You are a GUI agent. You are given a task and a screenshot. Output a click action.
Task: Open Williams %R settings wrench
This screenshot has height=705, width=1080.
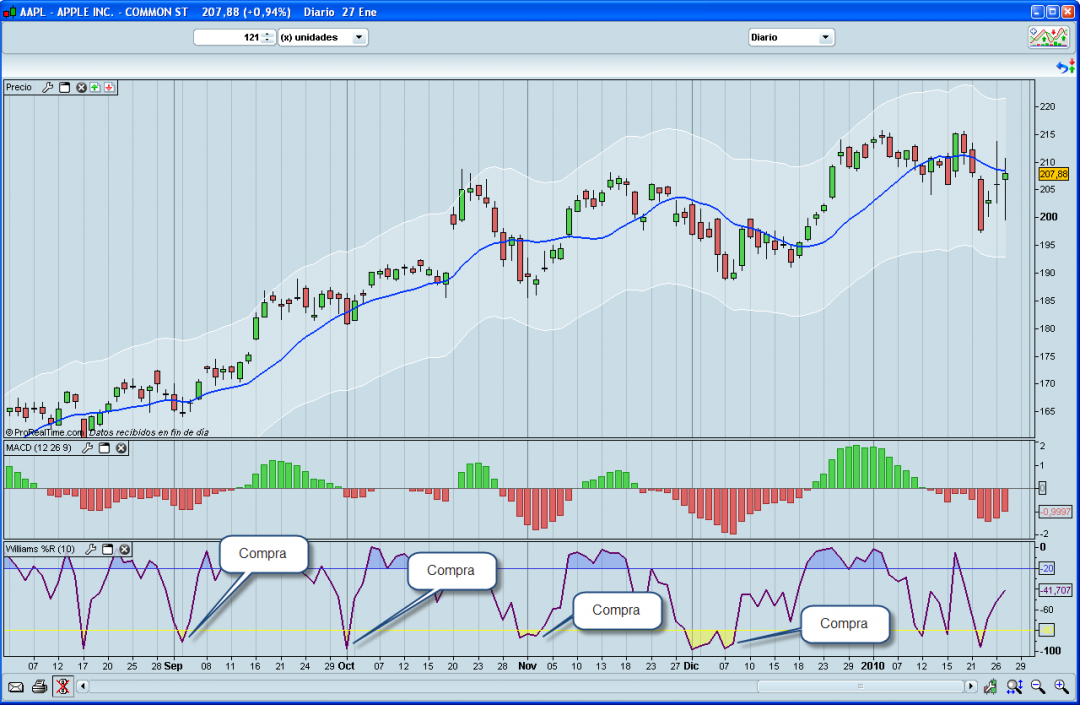click(x=91, y=549)
